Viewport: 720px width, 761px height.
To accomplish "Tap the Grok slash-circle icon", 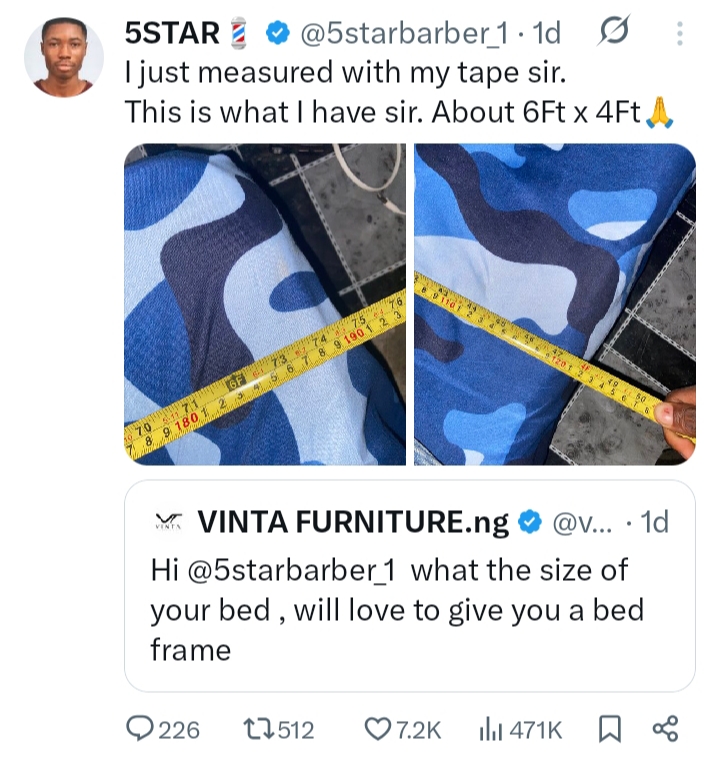I will (610, 34).
